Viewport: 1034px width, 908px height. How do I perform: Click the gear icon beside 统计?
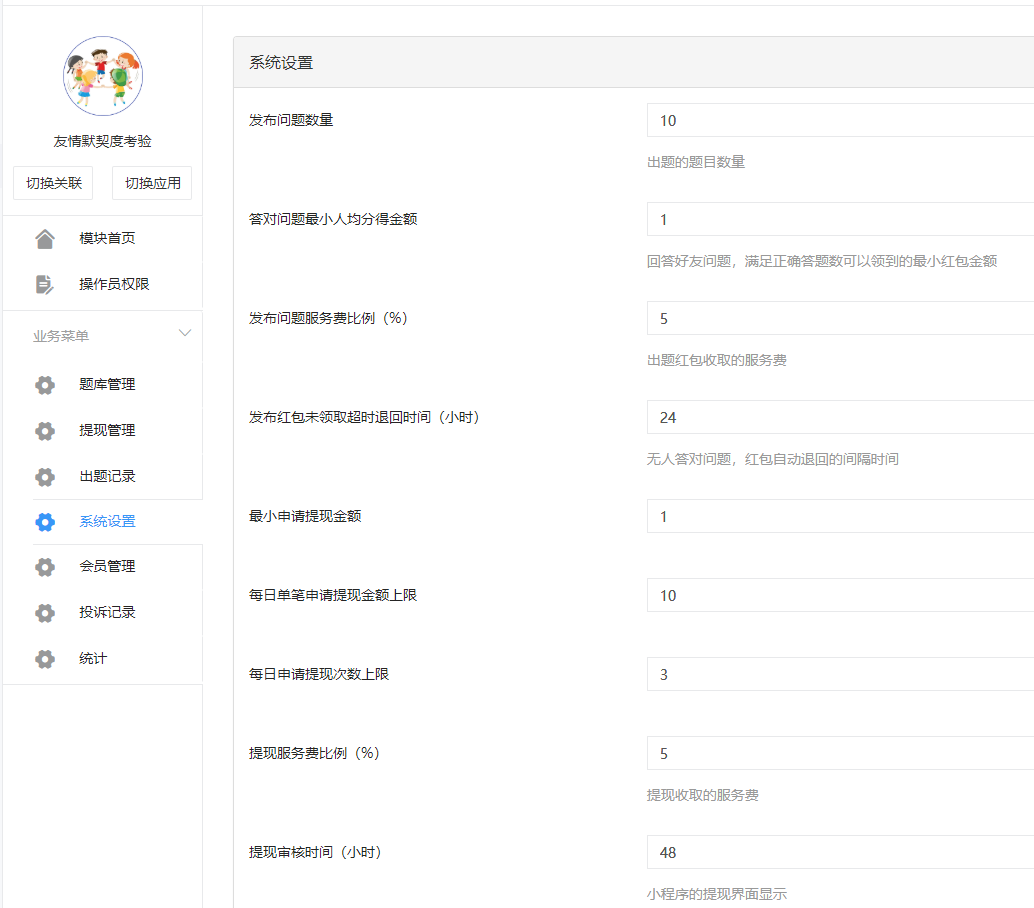point(45,659)
